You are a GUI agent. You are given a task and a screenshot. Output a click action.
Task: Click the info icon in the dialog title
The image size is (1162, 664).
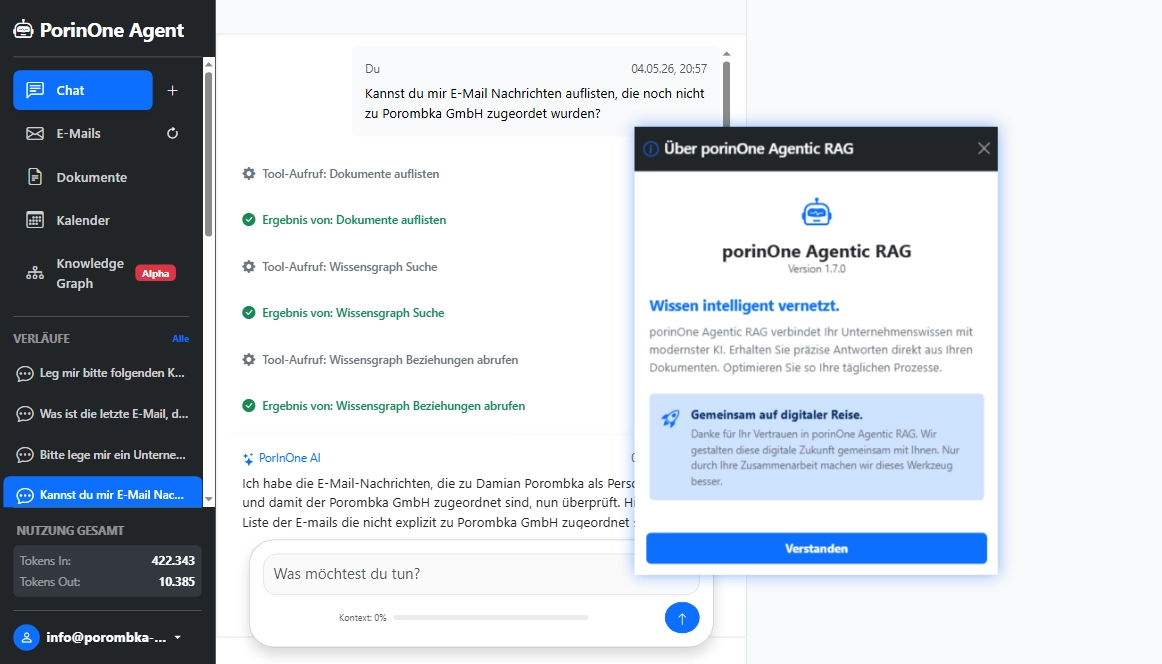pyautogui.click(x=651, y=149)
